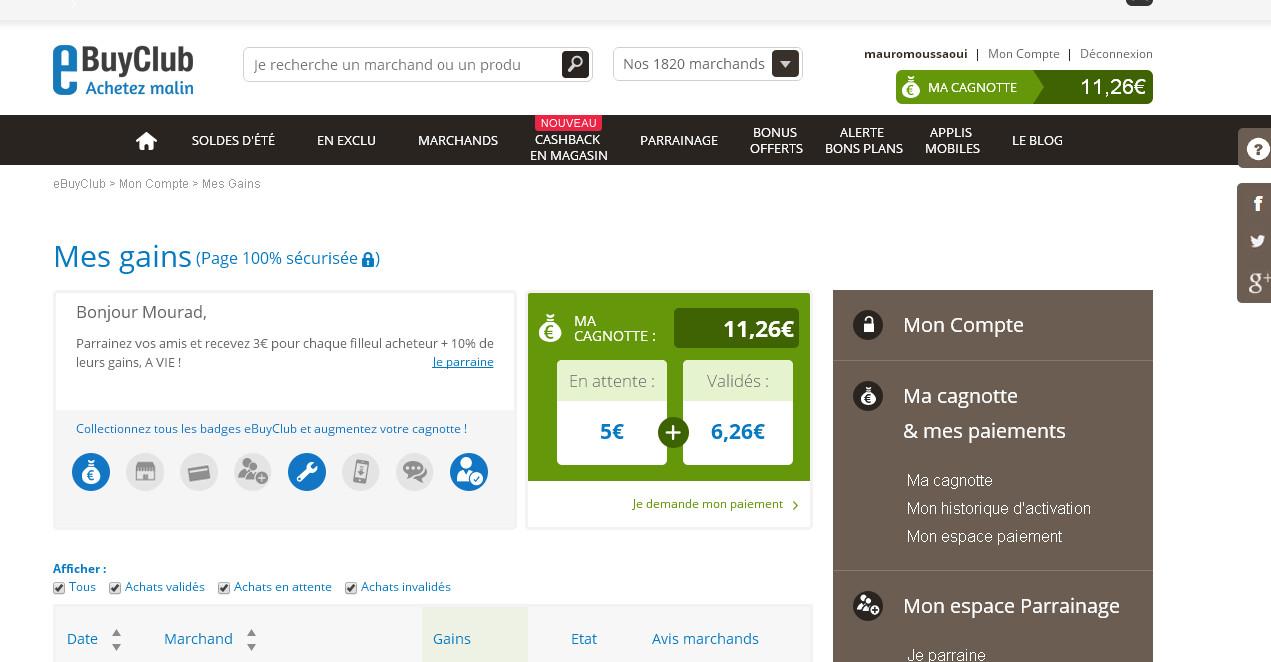
Task: Click the Mon Compte breadcrumb link
Action: click(154, 184)
